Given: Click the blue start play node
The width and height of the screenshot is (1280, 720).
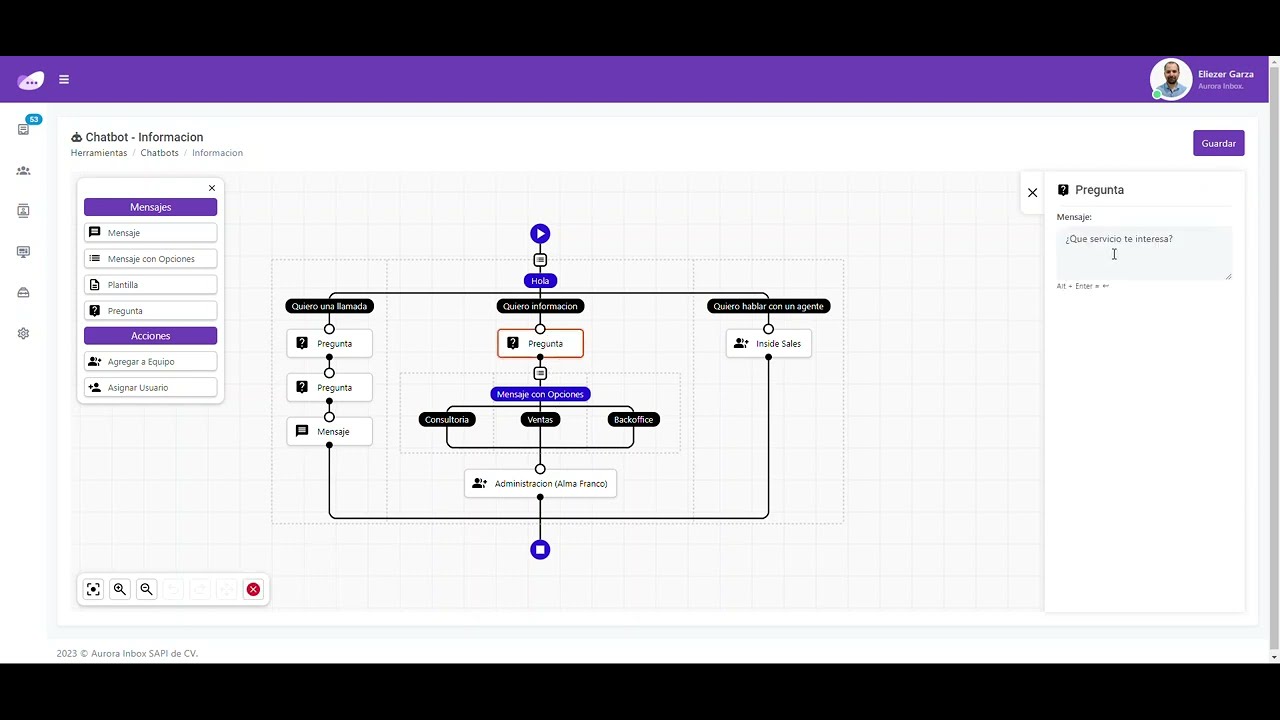Looking at the screenshot, I should point(540,234).
